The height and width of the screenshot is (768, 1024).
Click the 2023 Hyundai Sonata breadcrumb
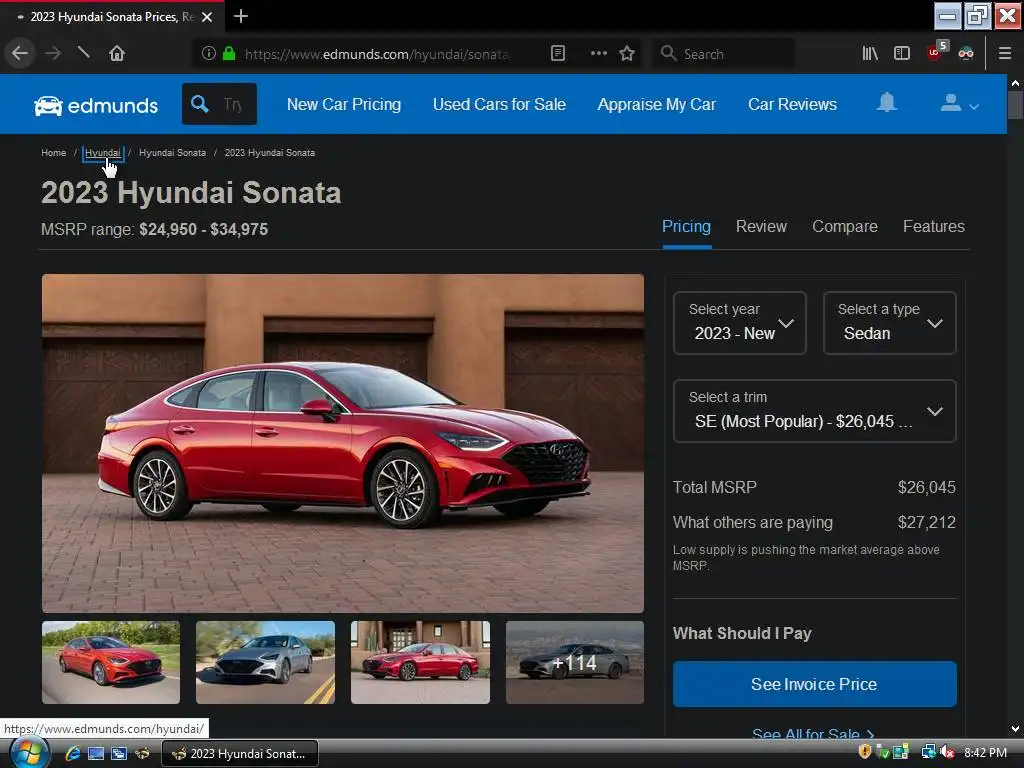point(270,153)
